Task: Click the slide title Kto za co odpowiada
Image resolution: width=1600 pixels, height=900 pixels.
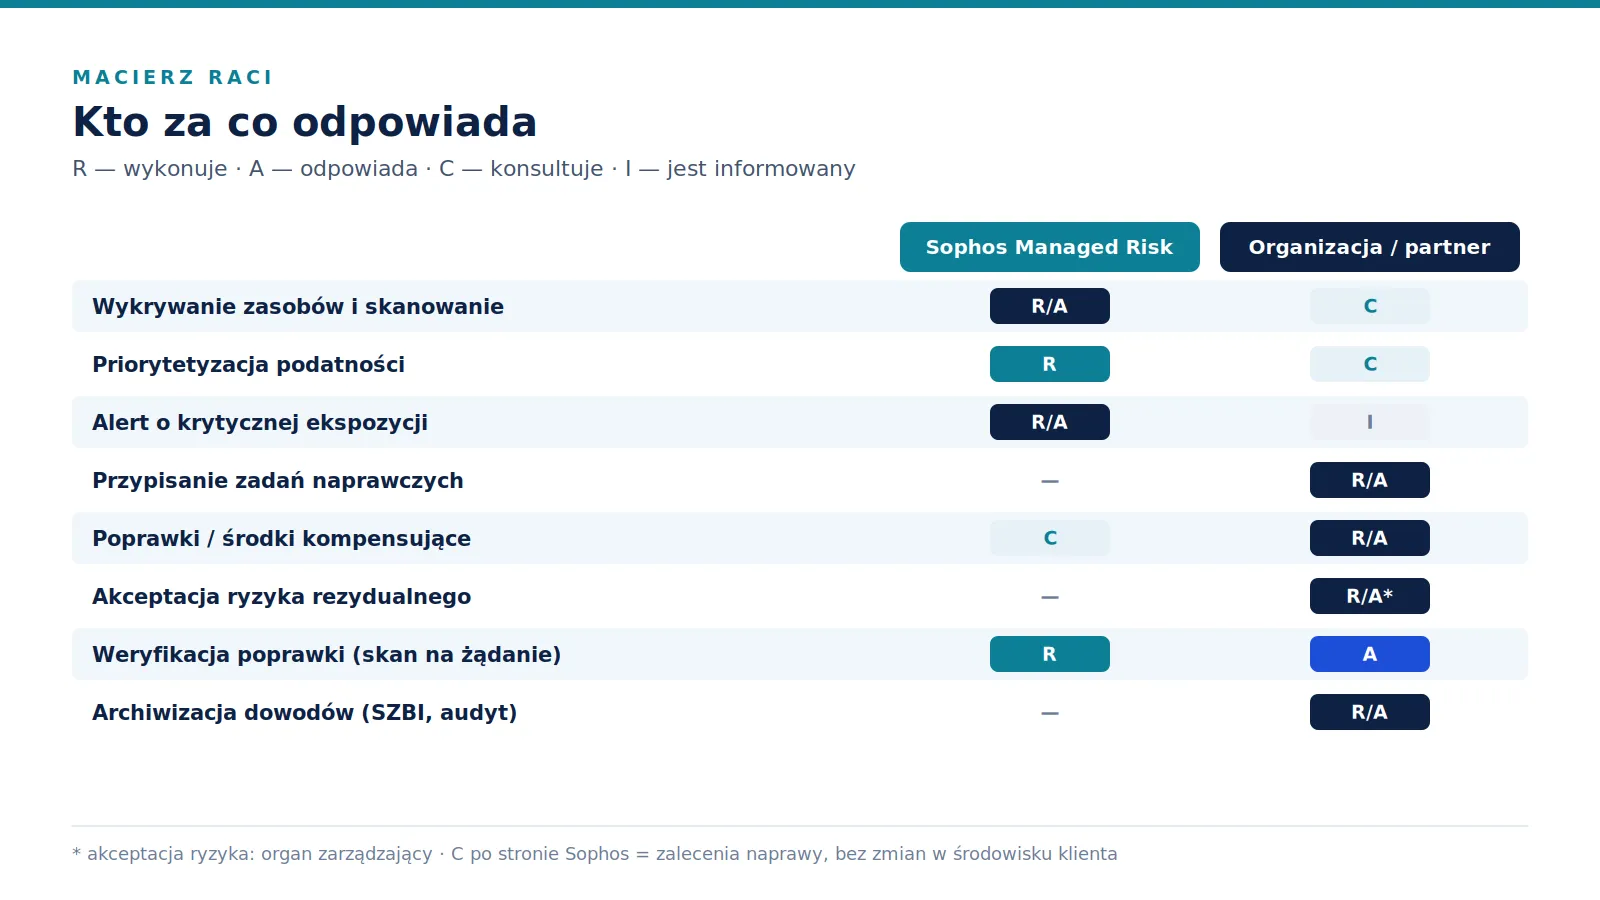Action: click(305, 122)
